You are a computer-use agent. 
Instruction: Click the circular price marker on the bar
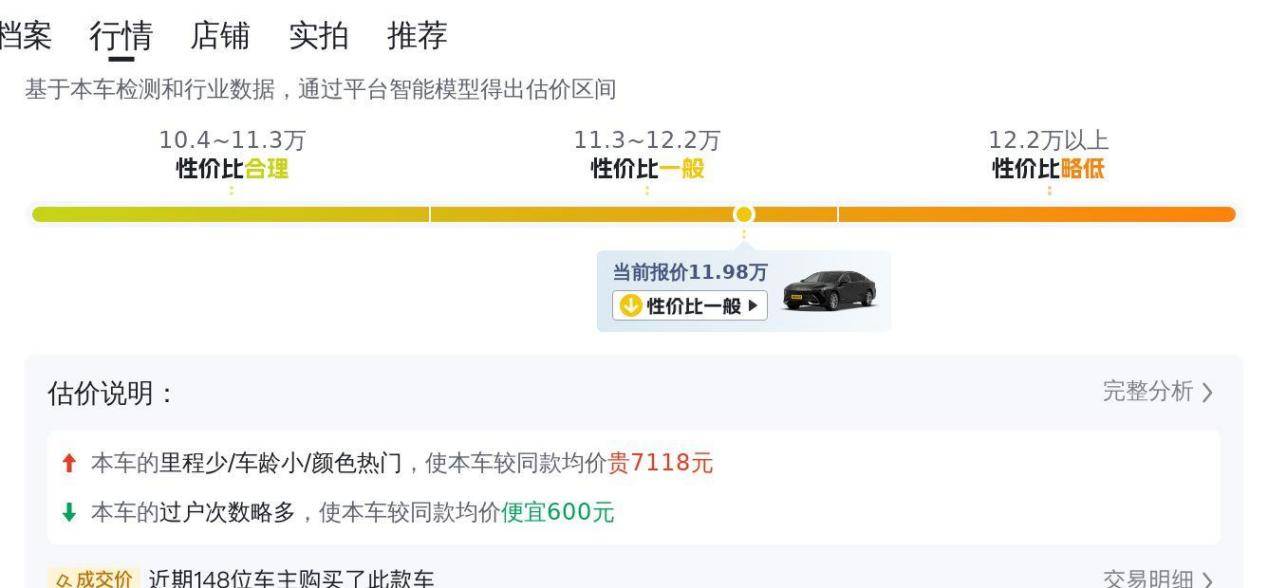tap(743, 214)
